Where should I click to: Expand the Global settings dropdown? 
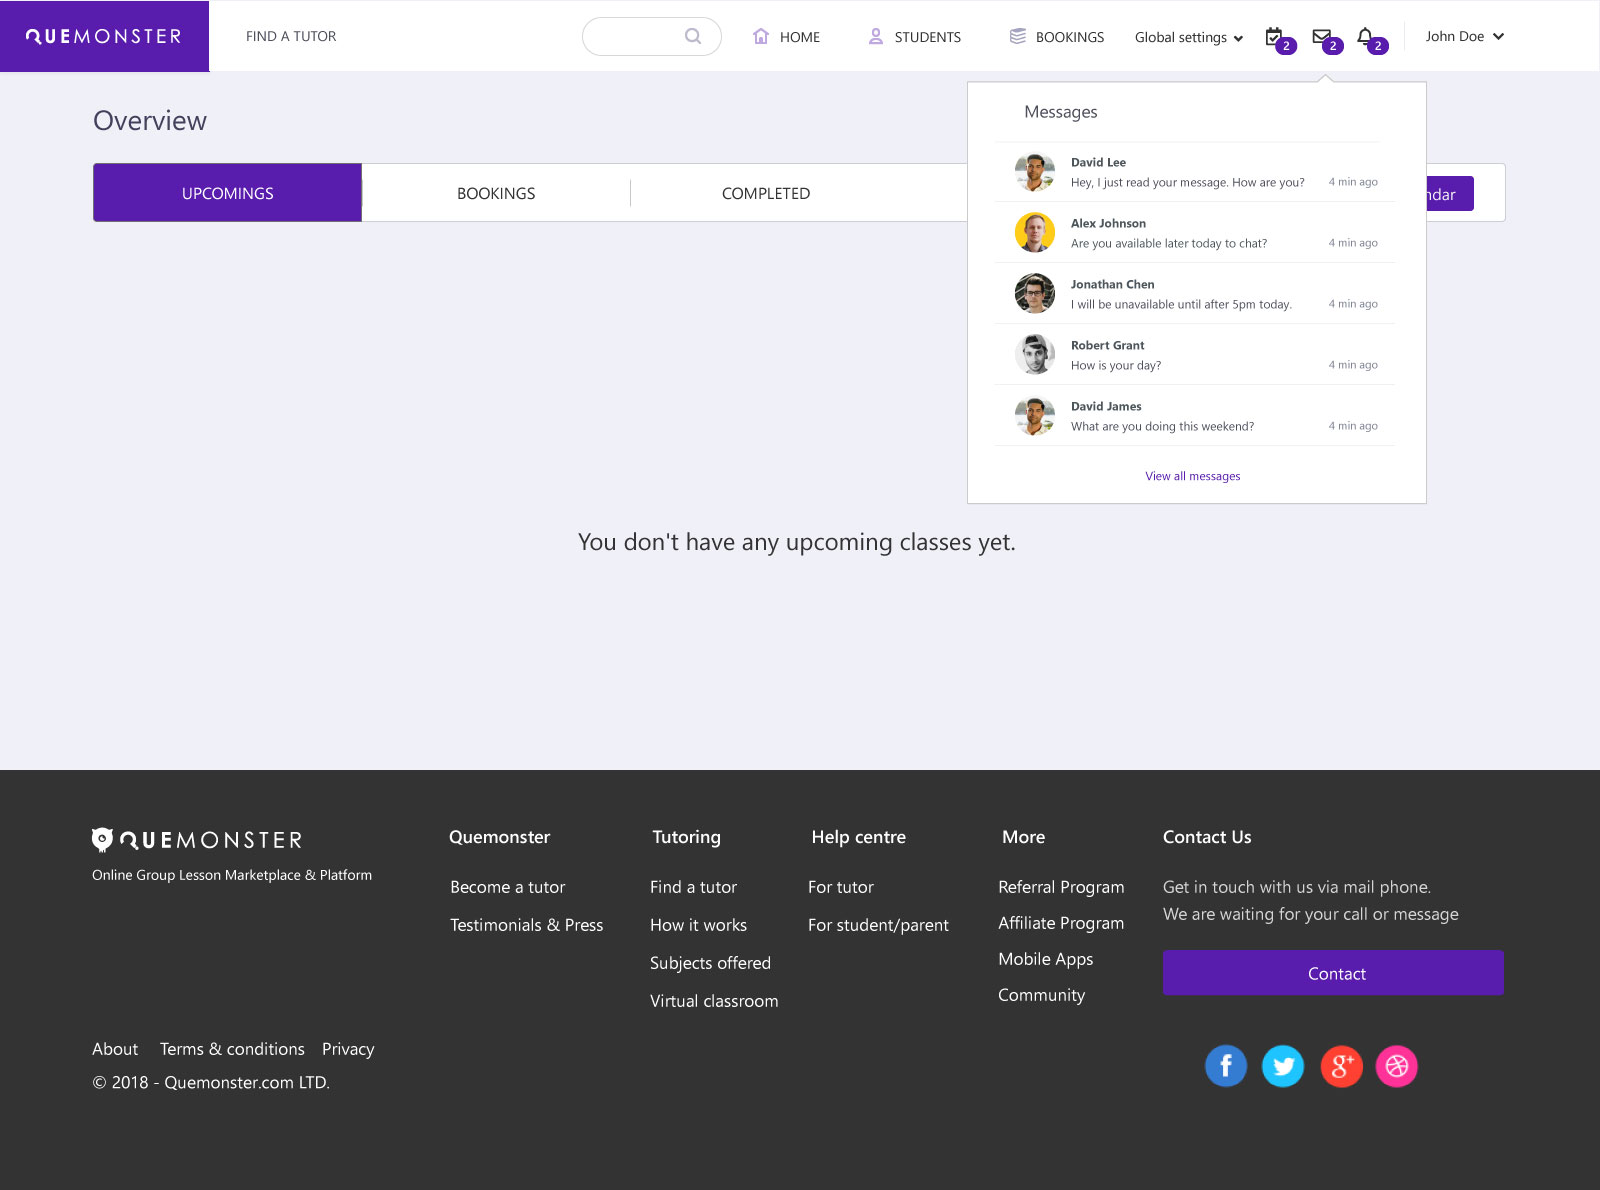pos(1188,37)
